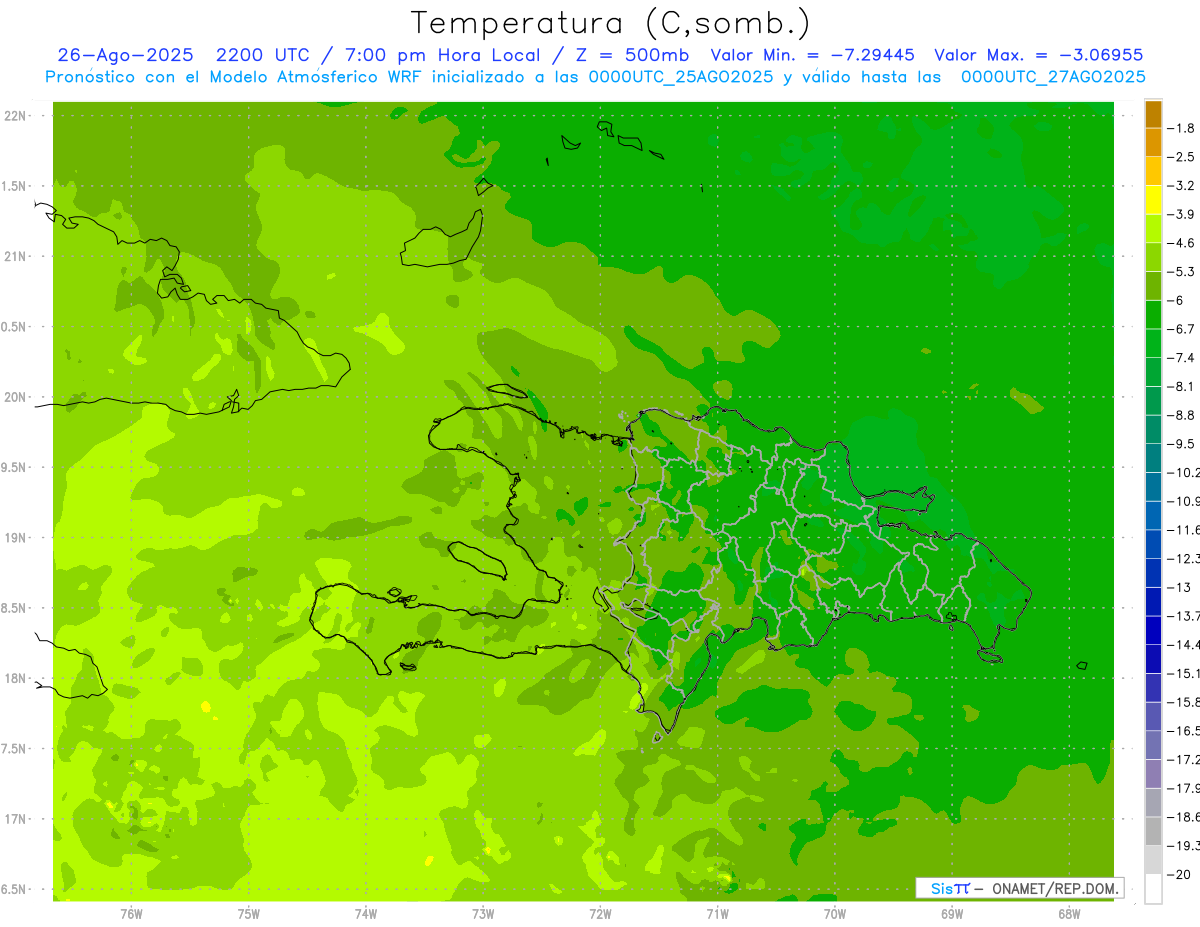1200x927 pixels.
Task: Click the colorbar value '-7.4'
Action: (1181, 358)
